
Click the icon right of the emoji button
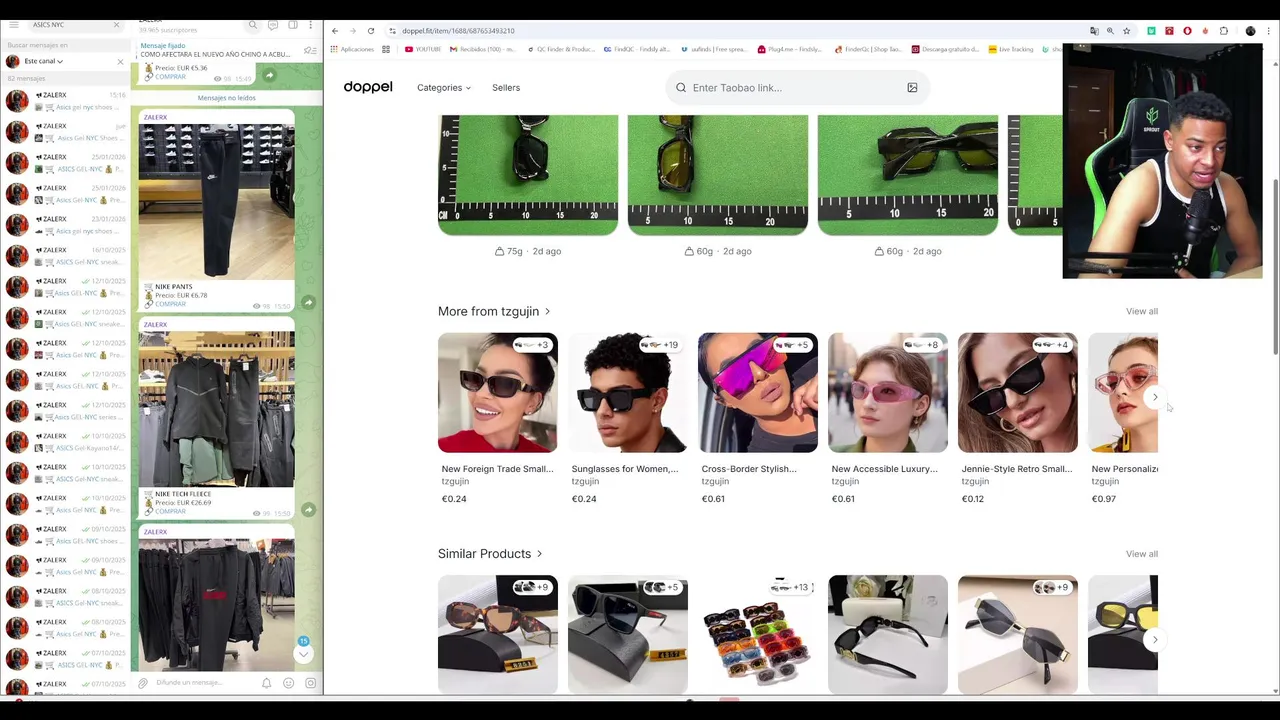click(310, 683)
